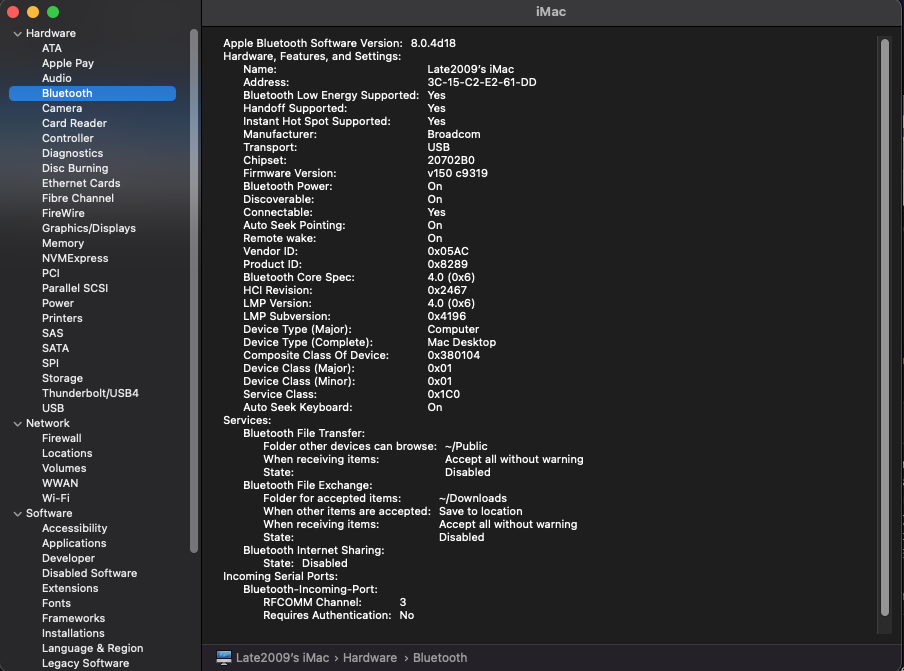Open Parallel SCSI entry
Image resolution: width=904 pixels, height=671 pixels.
point(75,288)
